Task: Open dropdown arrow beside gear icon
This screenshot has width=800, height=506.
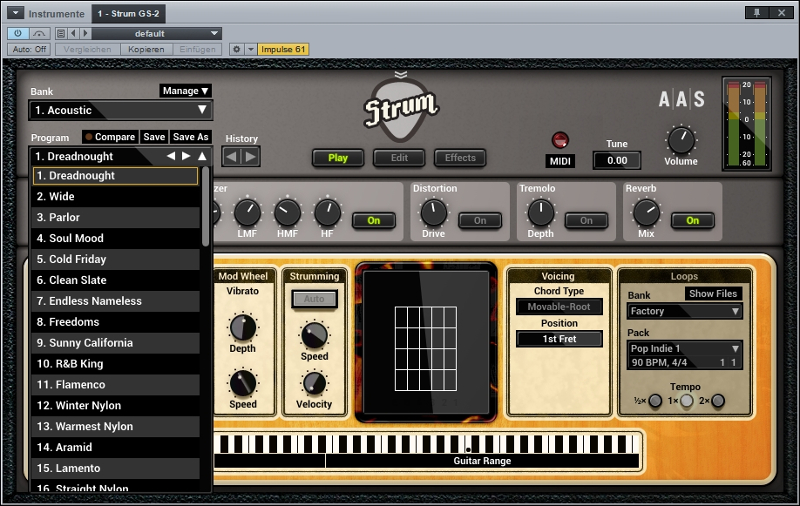Action: tap(251, 49)
